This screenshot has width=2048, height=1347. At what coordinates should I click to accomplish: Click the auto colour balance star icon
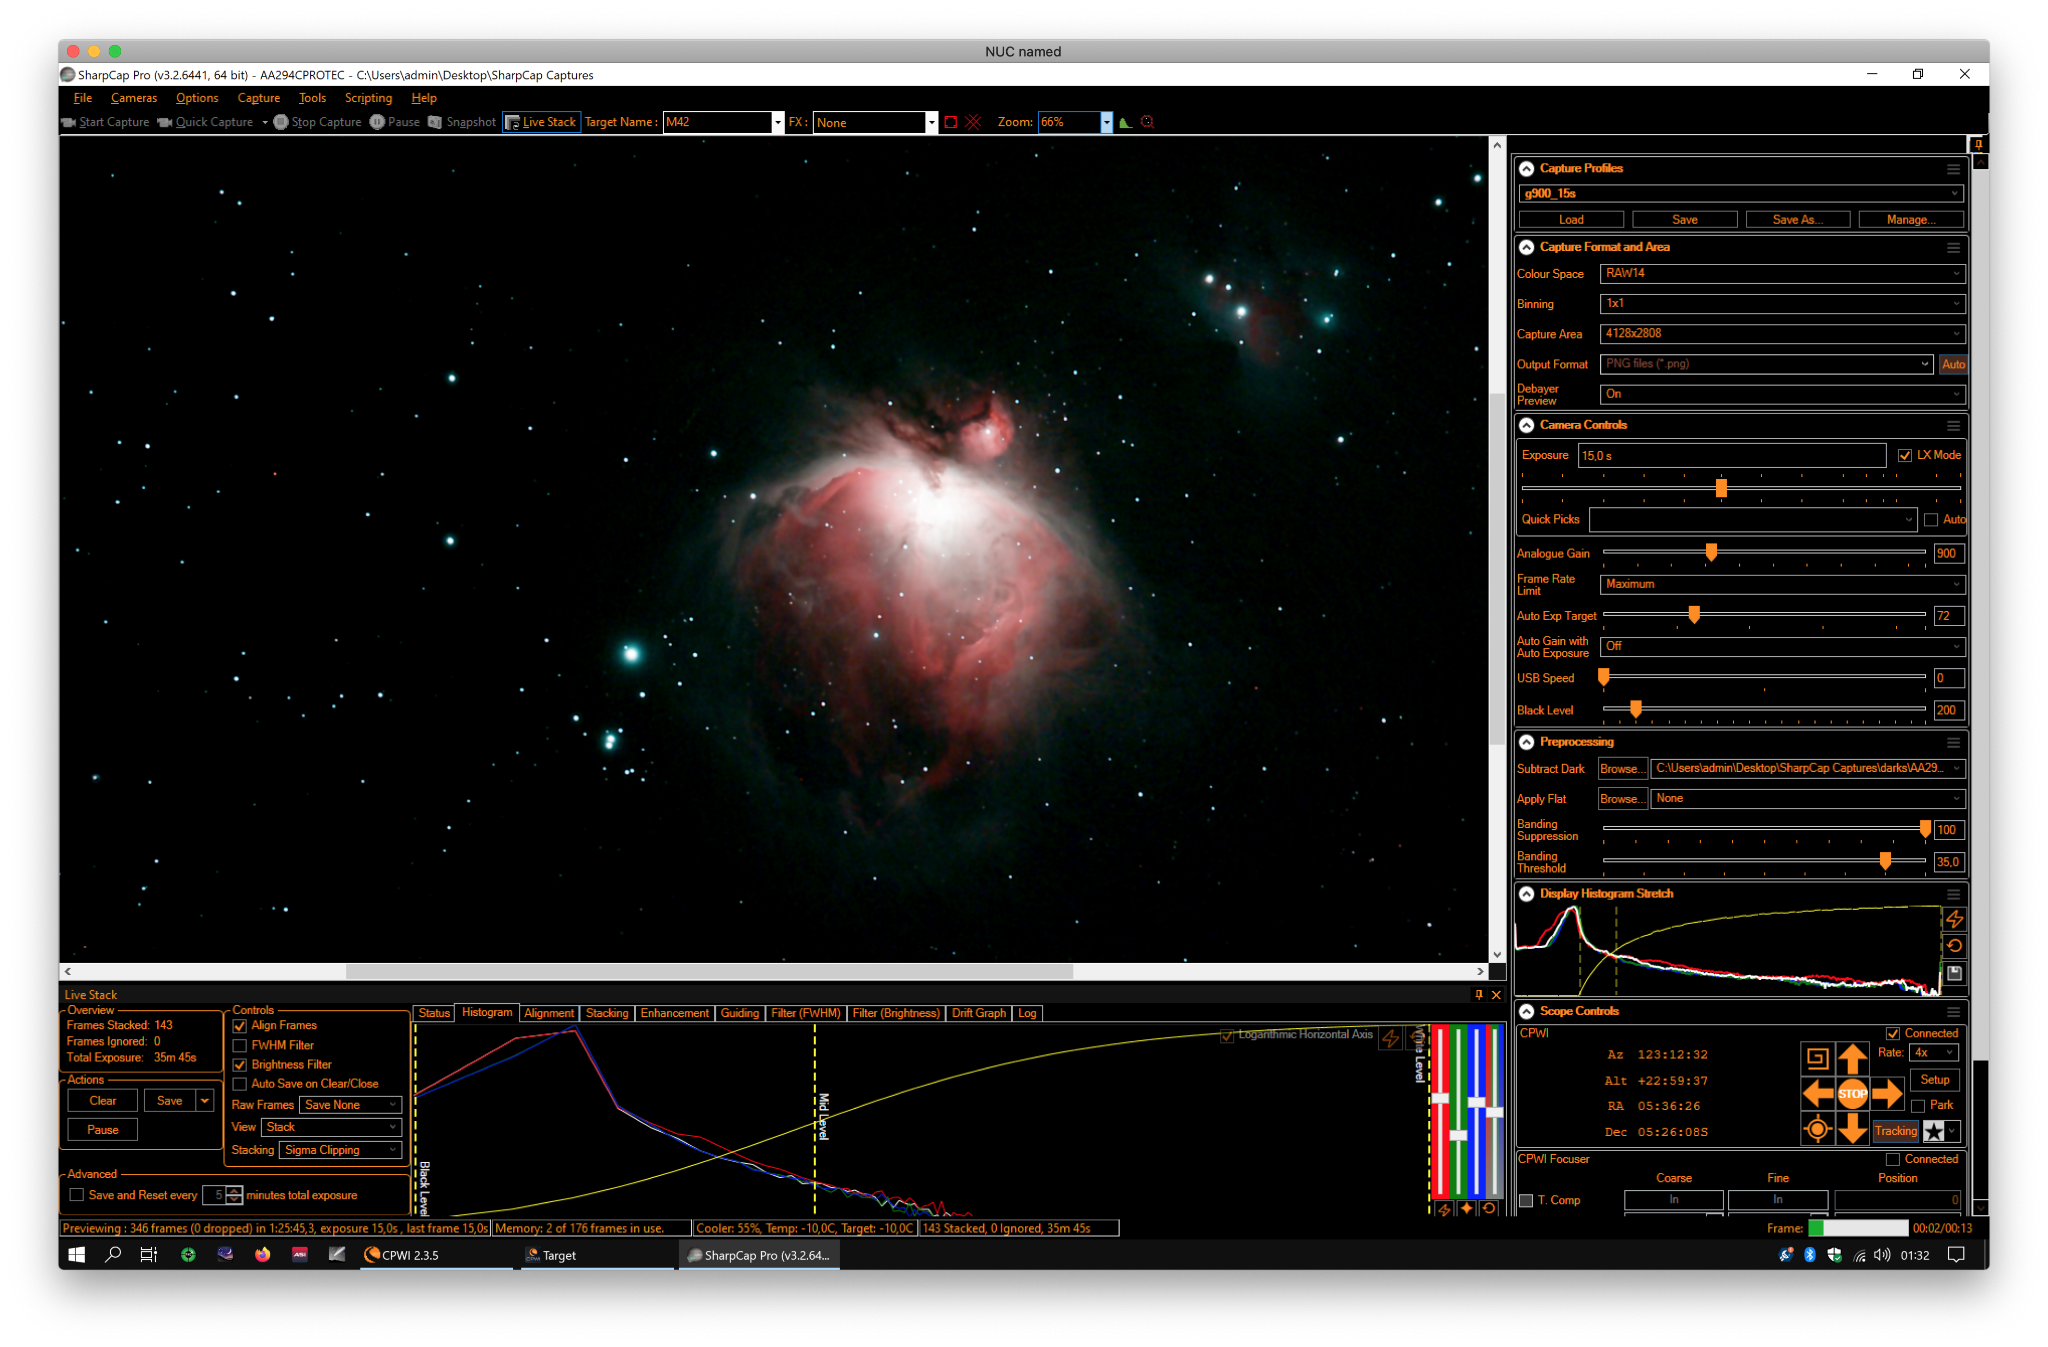[1466, 1209]
